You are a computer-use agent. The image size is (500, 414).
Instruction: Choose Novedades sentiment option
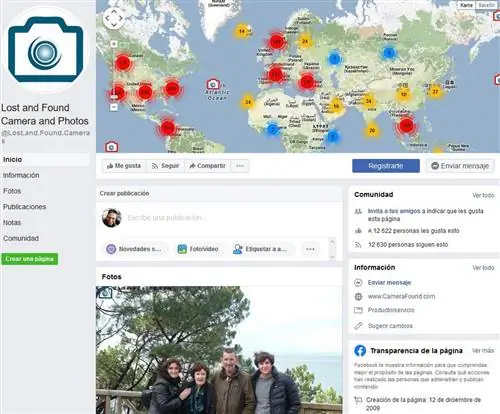134,249
